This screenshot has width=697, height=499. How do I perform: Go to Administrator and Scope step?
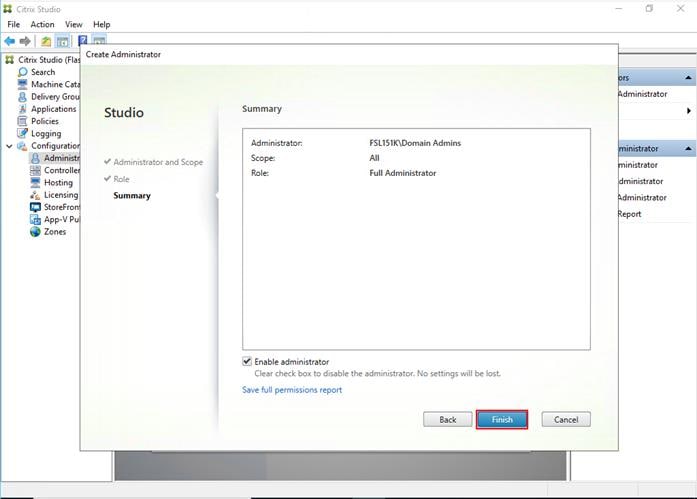pyautogui.click(x=158, y=162)
